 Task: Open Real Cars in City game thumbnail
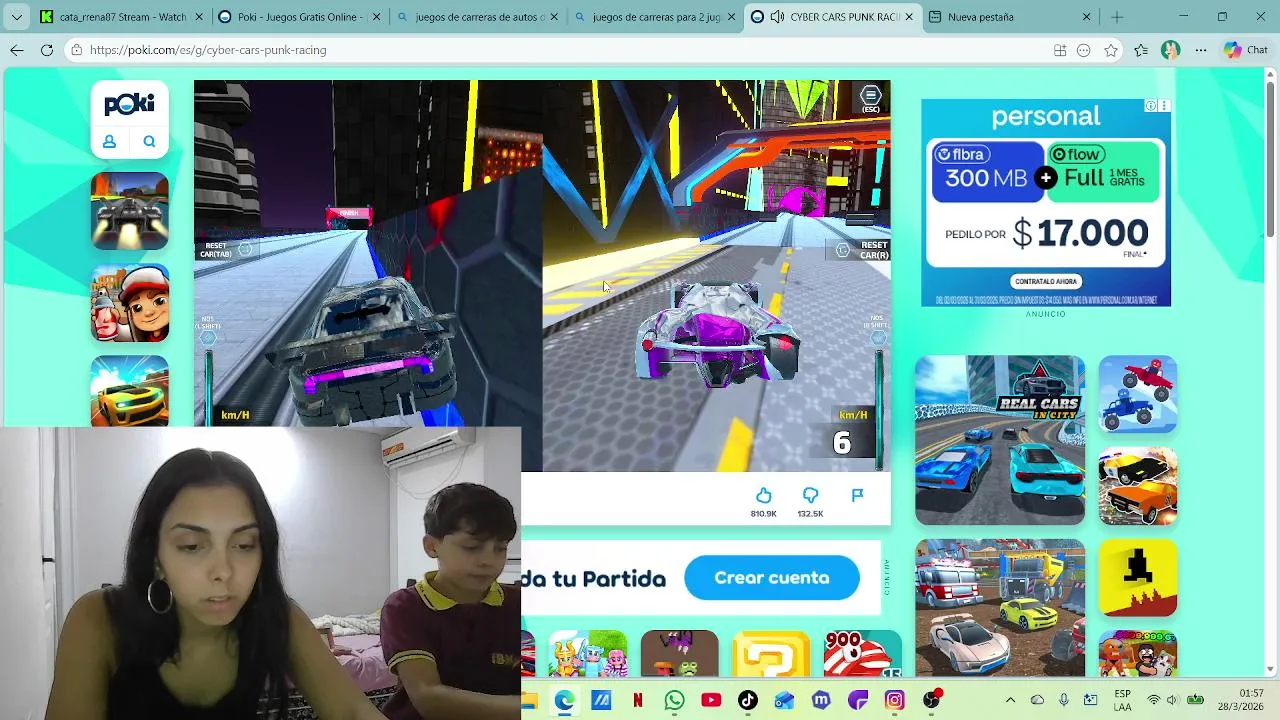(1000, 440)
